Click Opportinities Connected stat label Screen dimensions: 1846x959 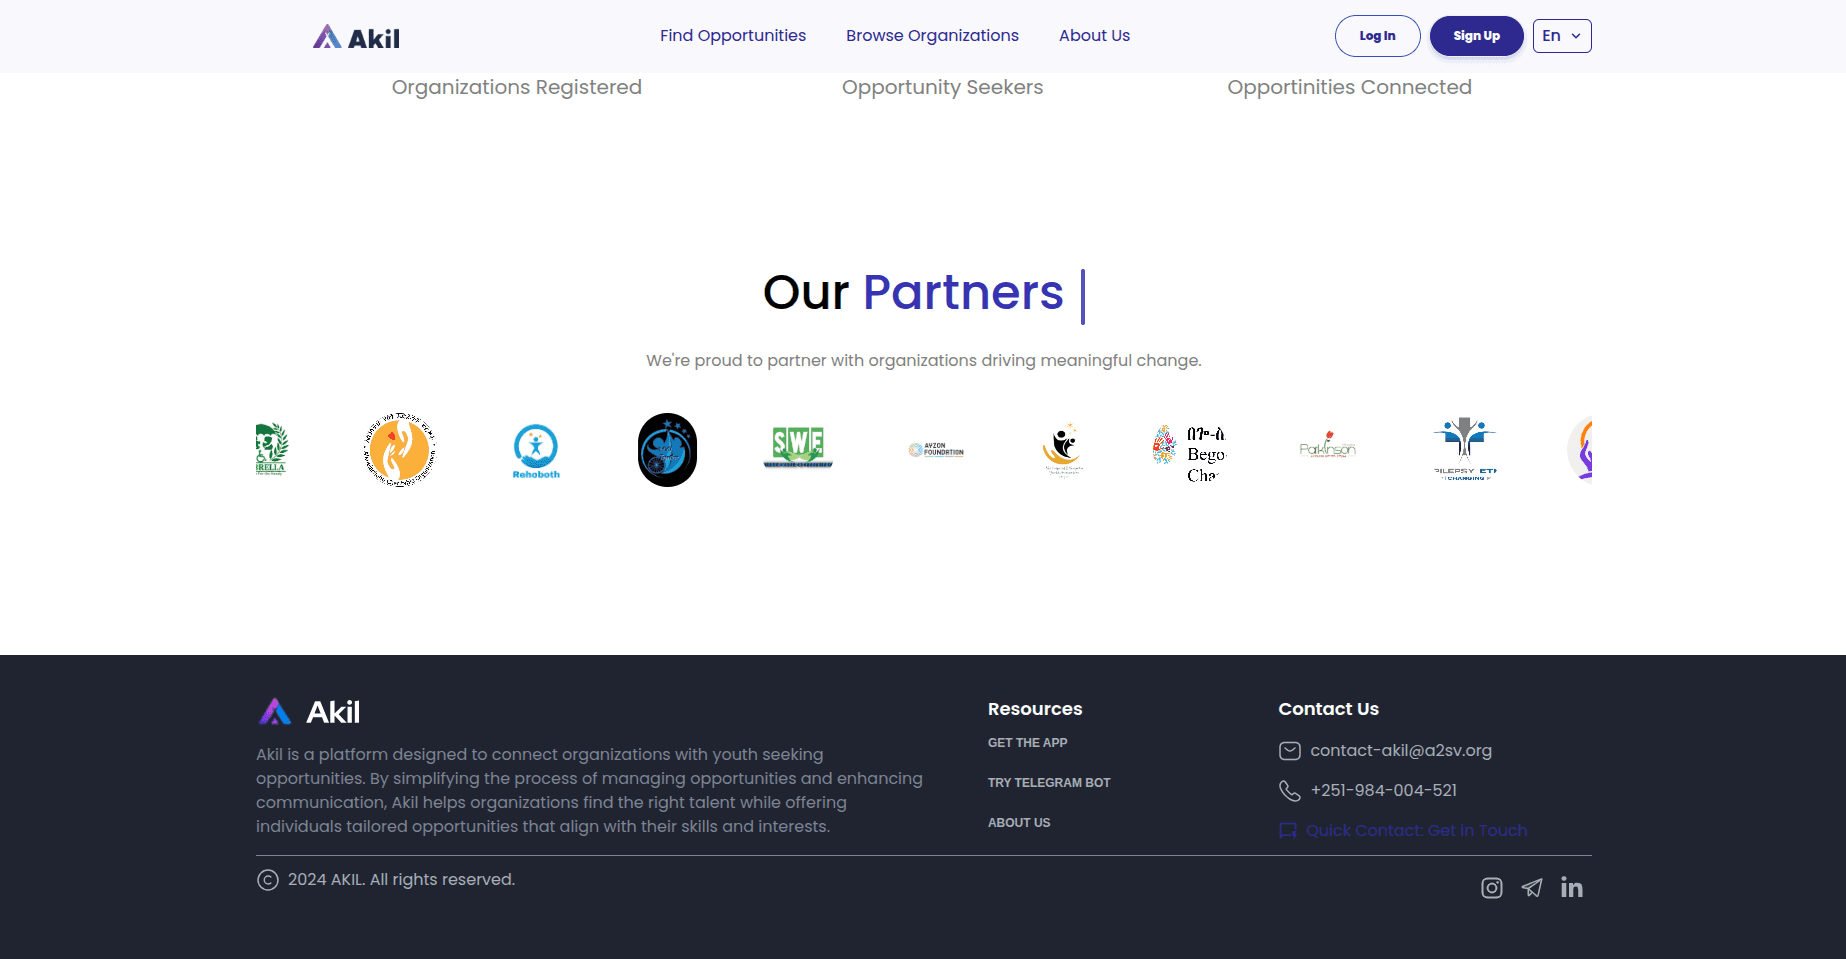tap(1349, 87)
